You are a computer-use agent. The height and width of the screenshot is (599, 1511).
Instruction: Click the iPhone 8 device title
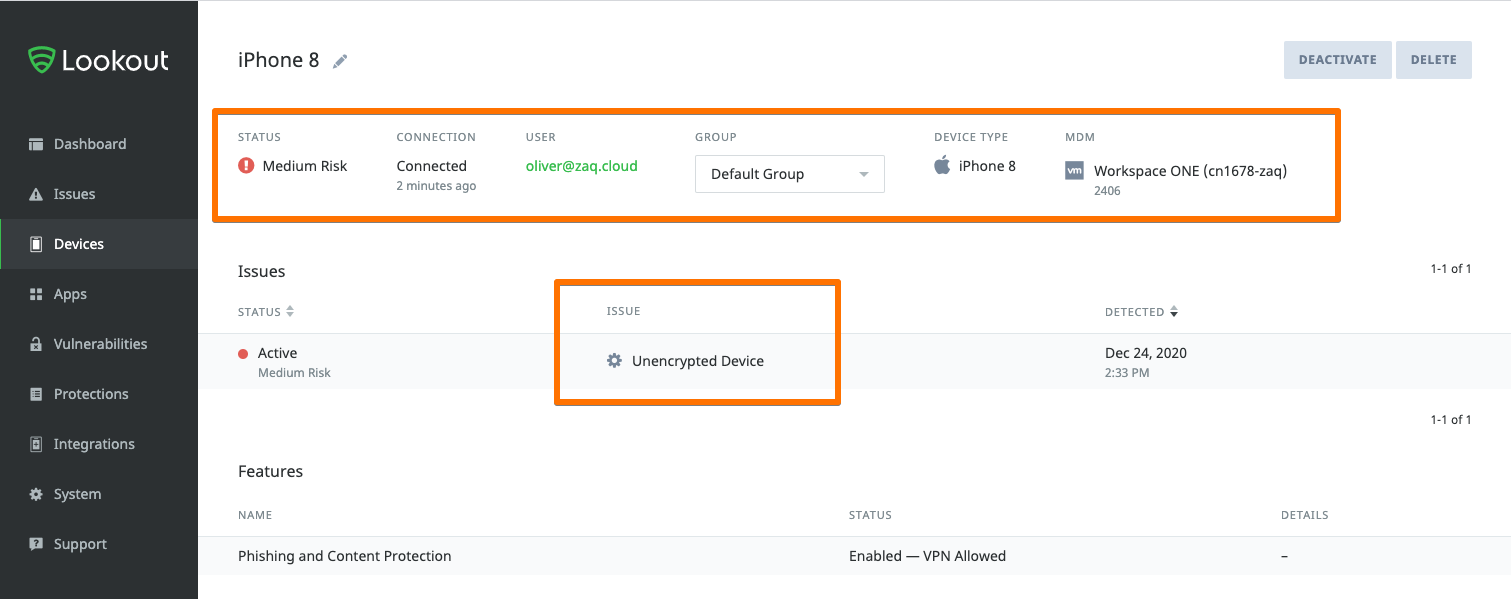tap(278, 60)
